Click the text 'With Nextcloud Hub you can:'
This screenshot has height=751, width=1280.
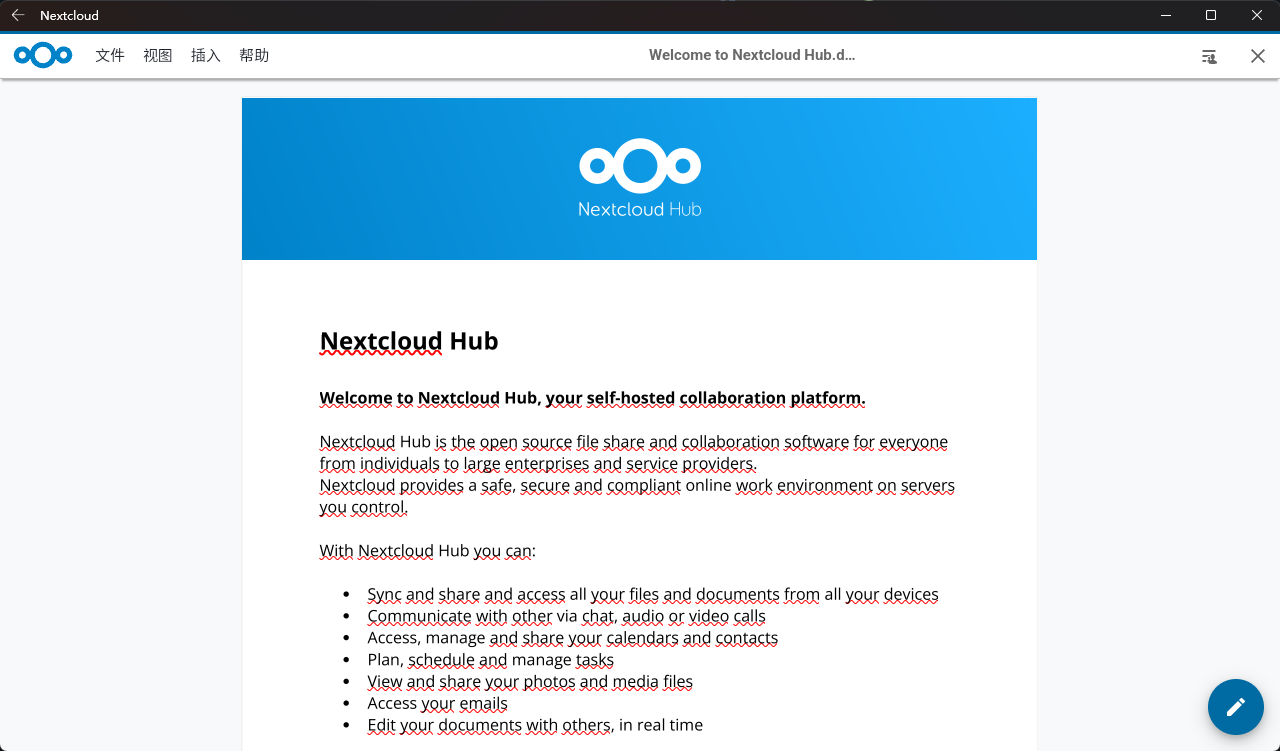[x=428, y=551]
